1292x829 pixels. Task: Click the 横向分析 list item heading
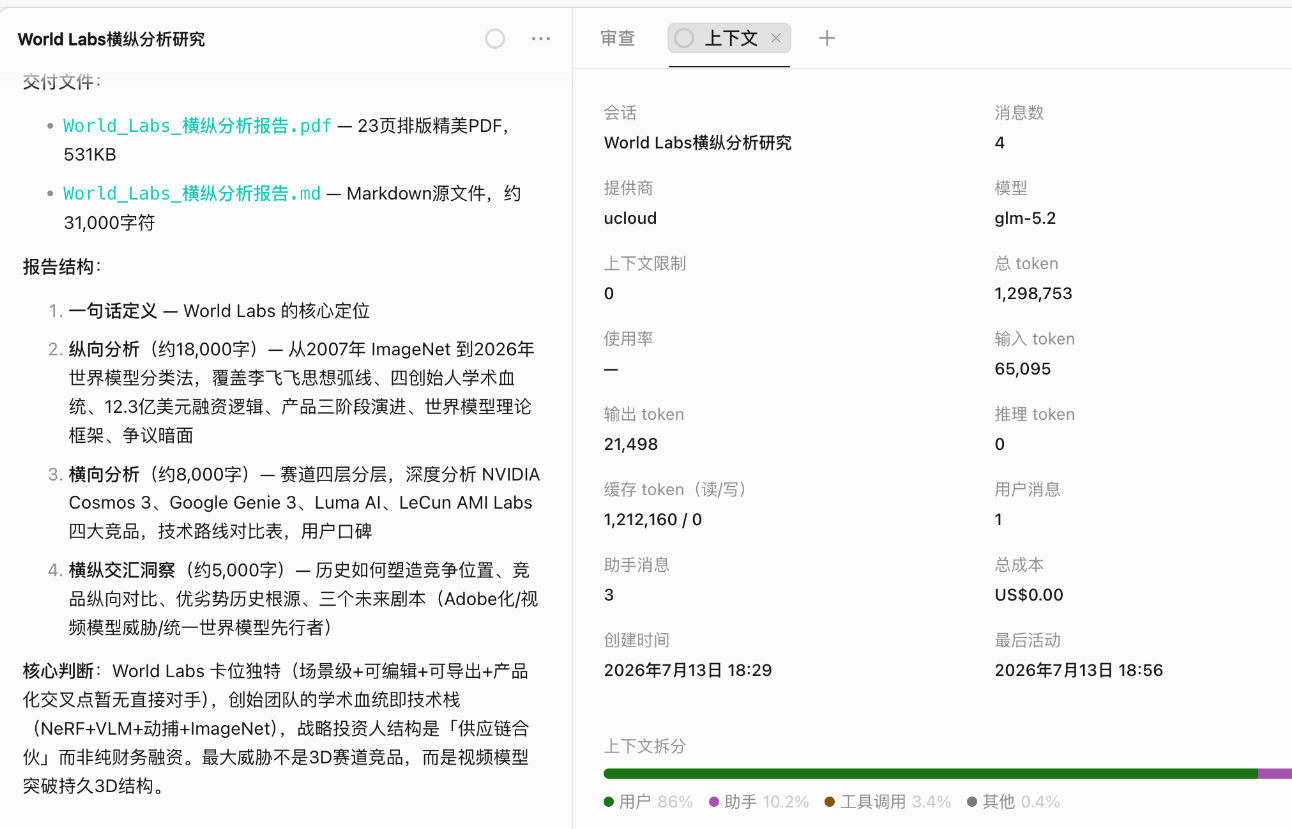pyautogui.click(x=105, y=474)
